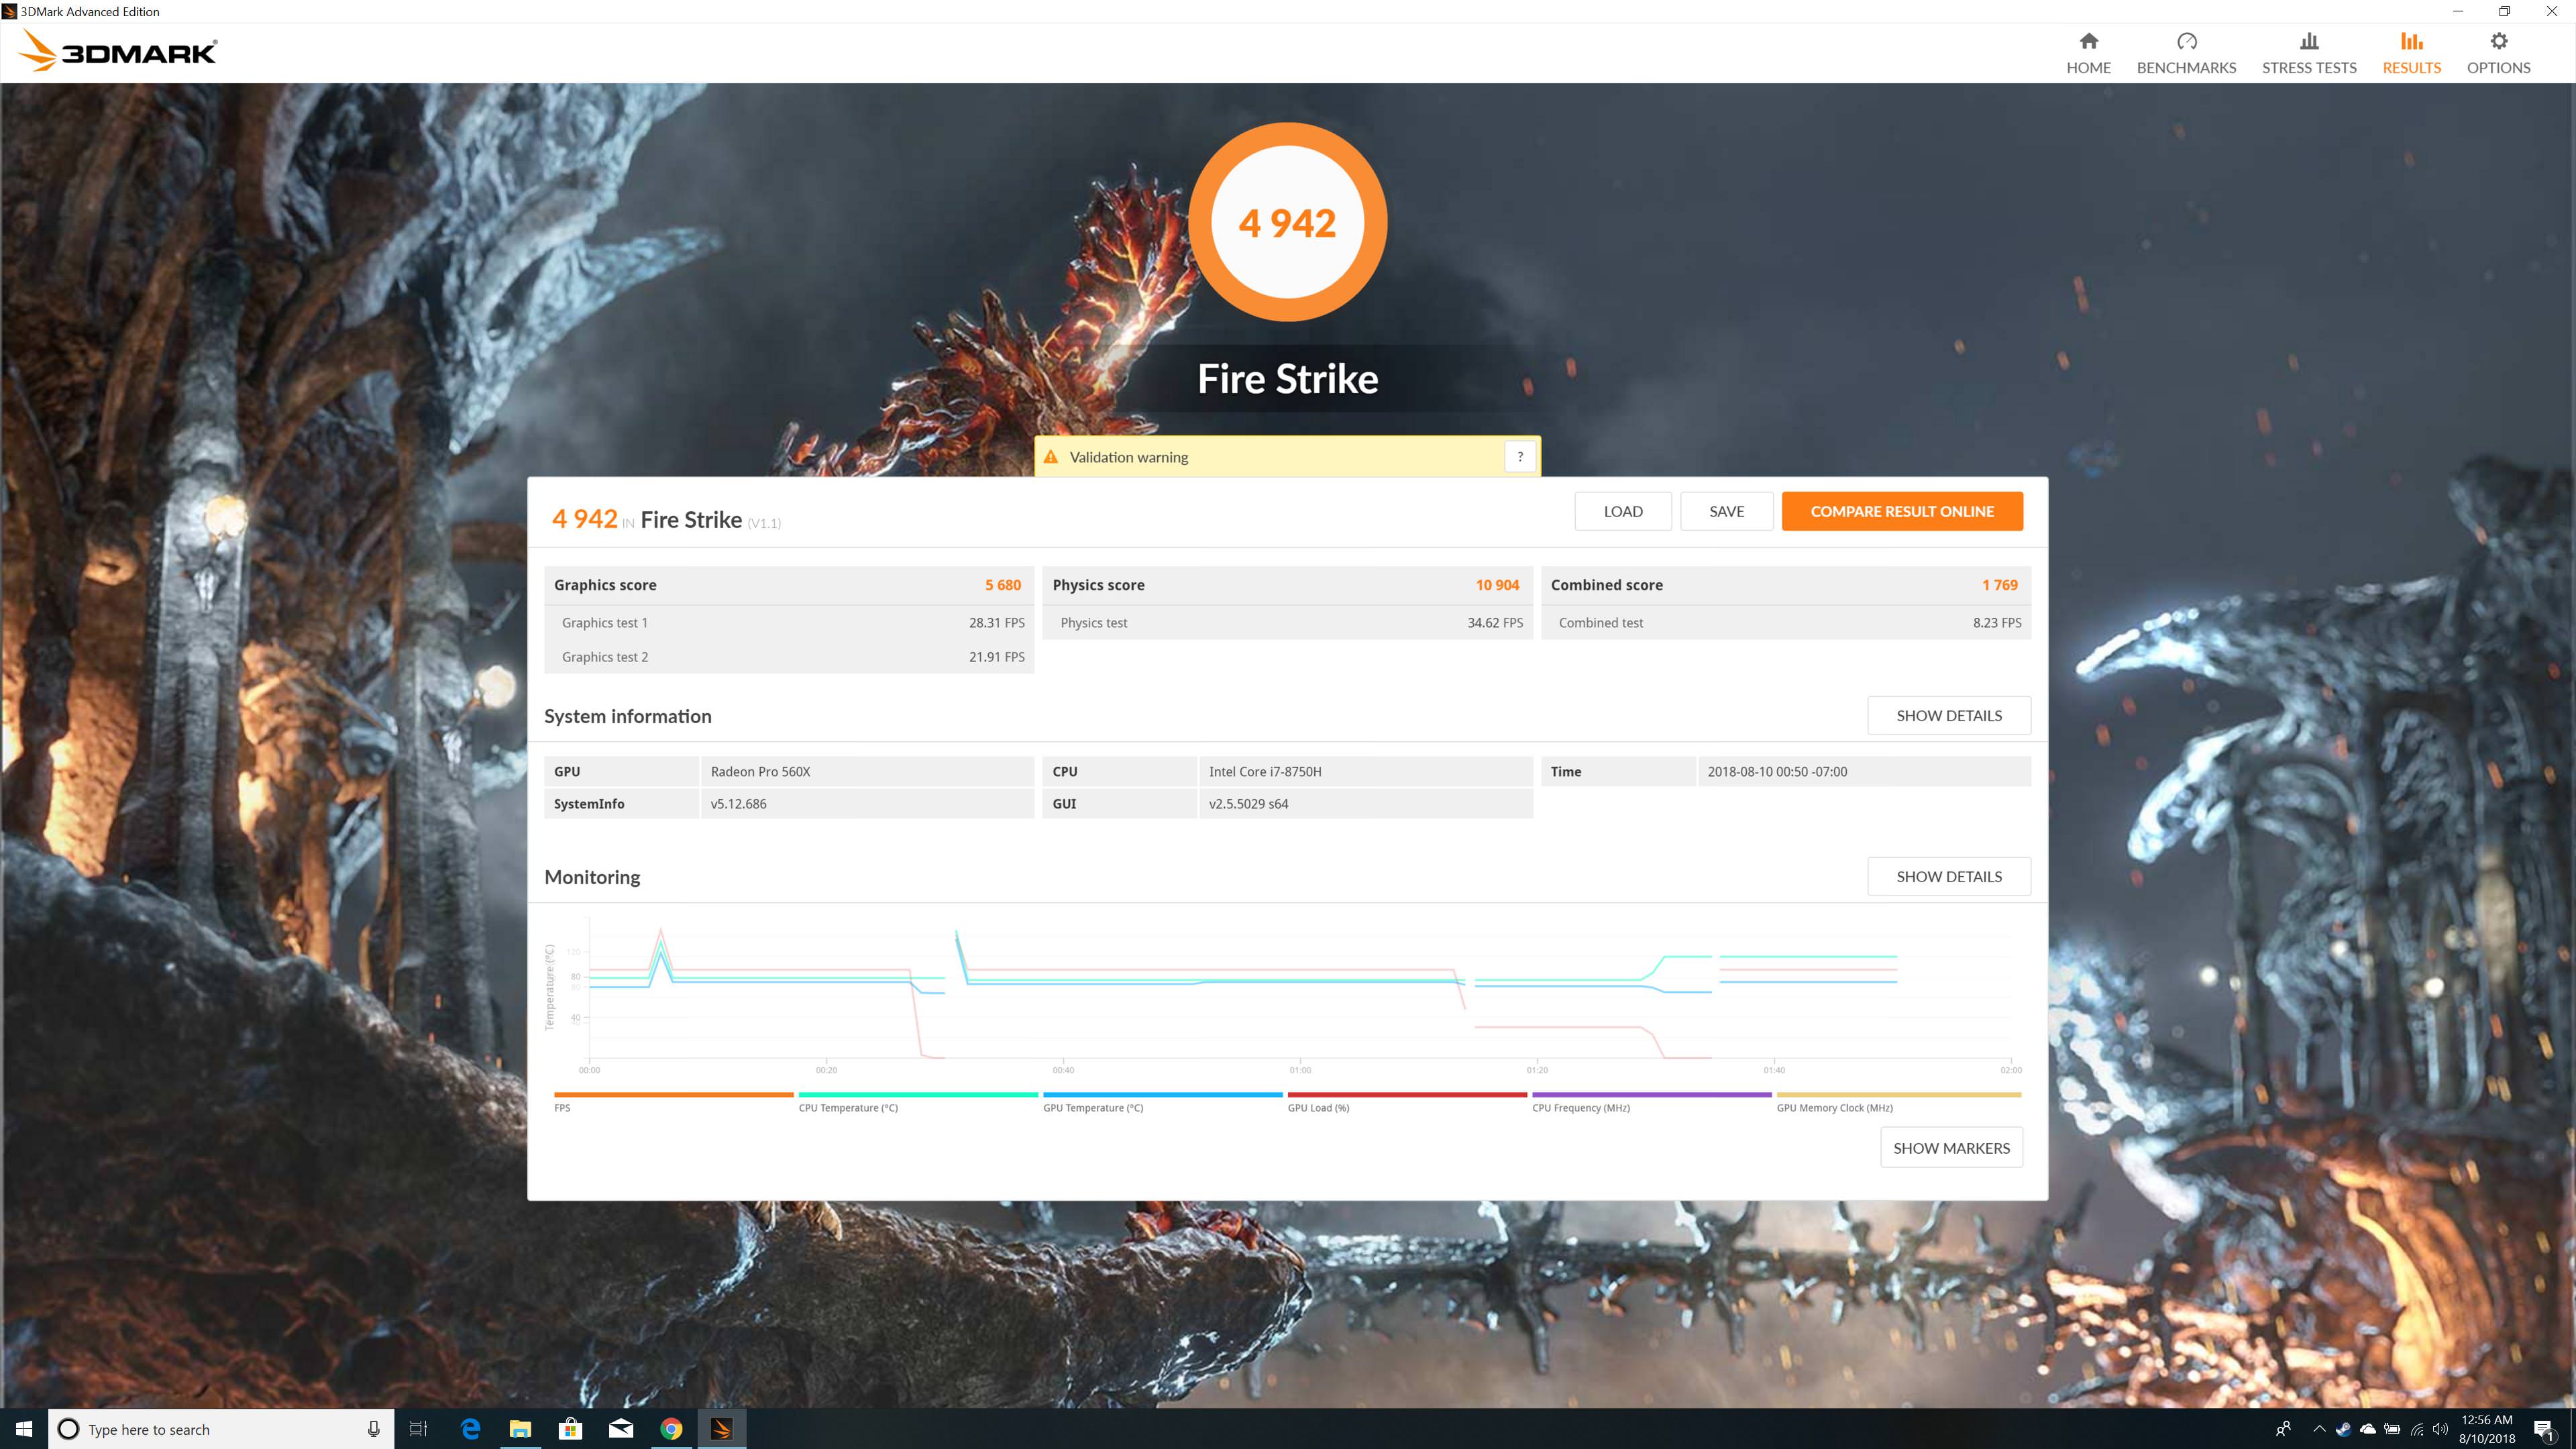Show details for Monitoring section
This screenshot has width=2576, height=1449.
point(1948,877)
